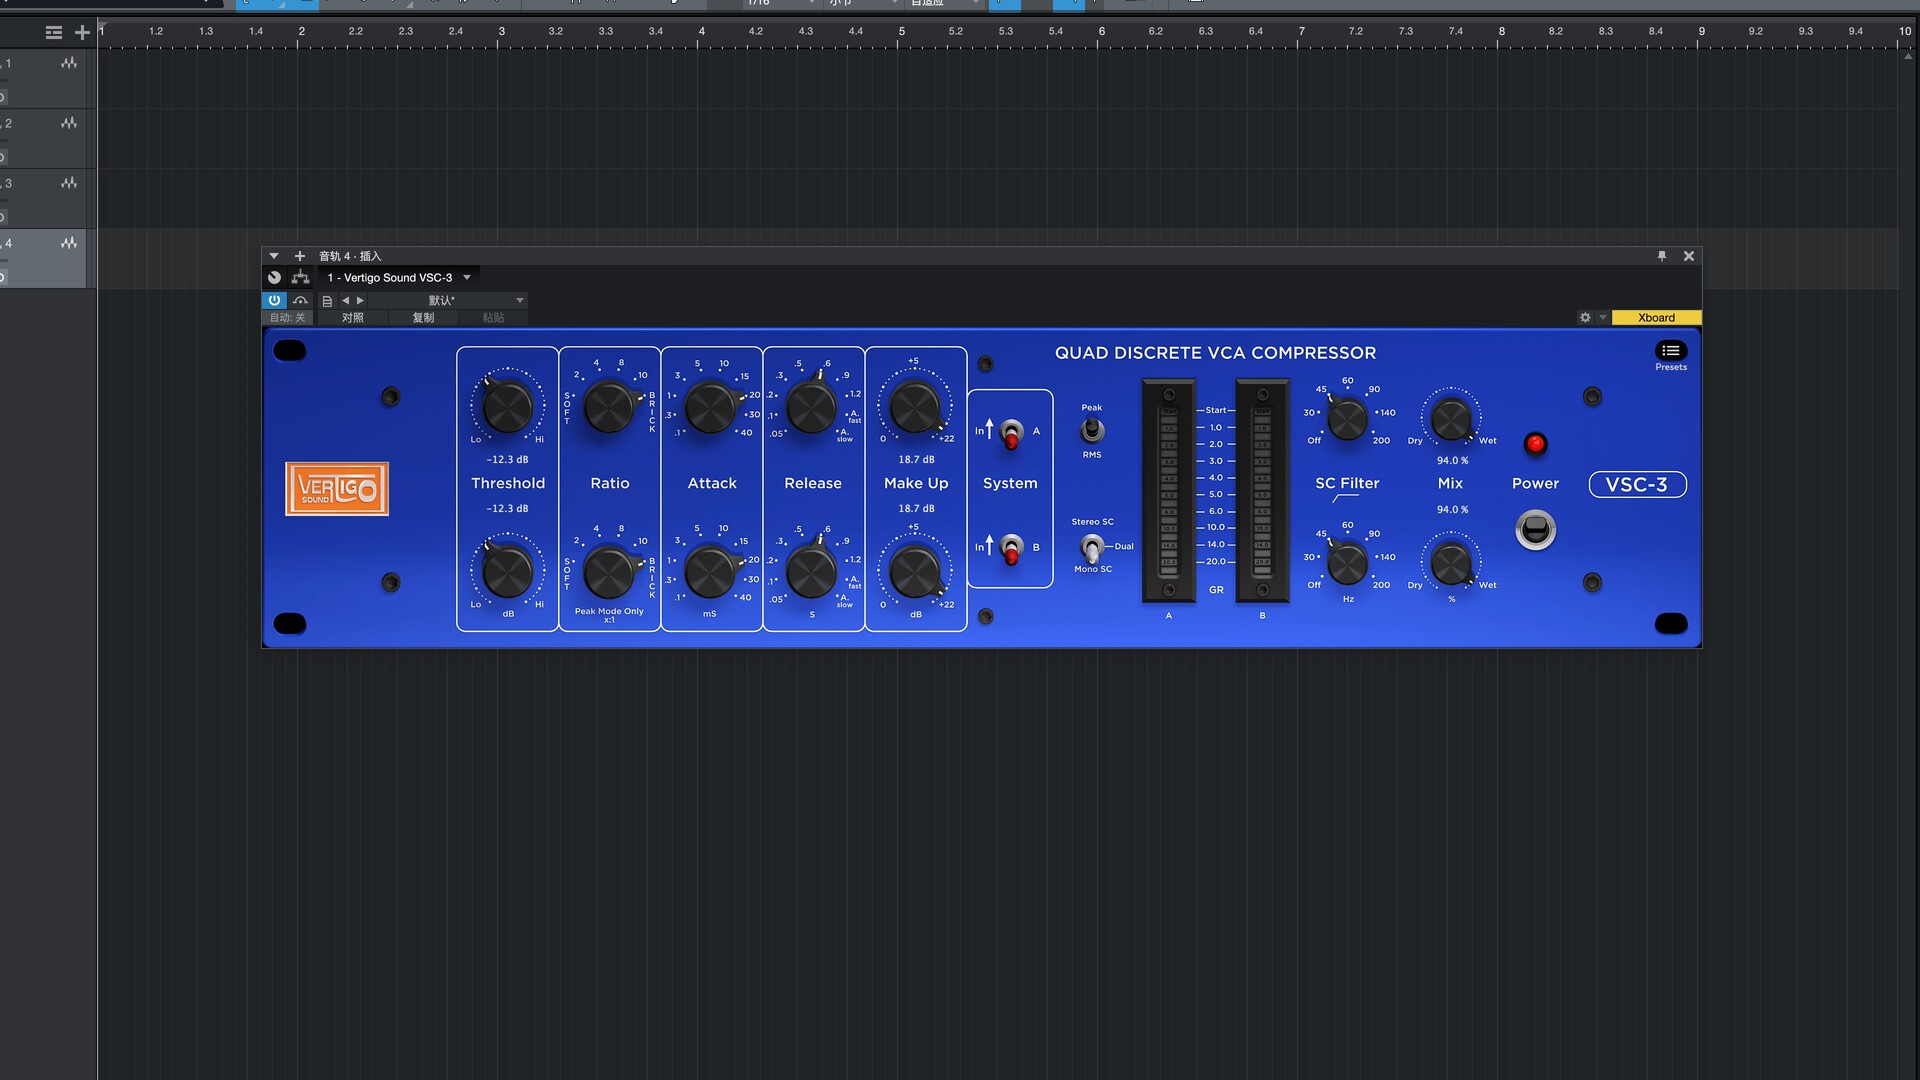Click bar 3 on timeline ruler

(502, 31)
